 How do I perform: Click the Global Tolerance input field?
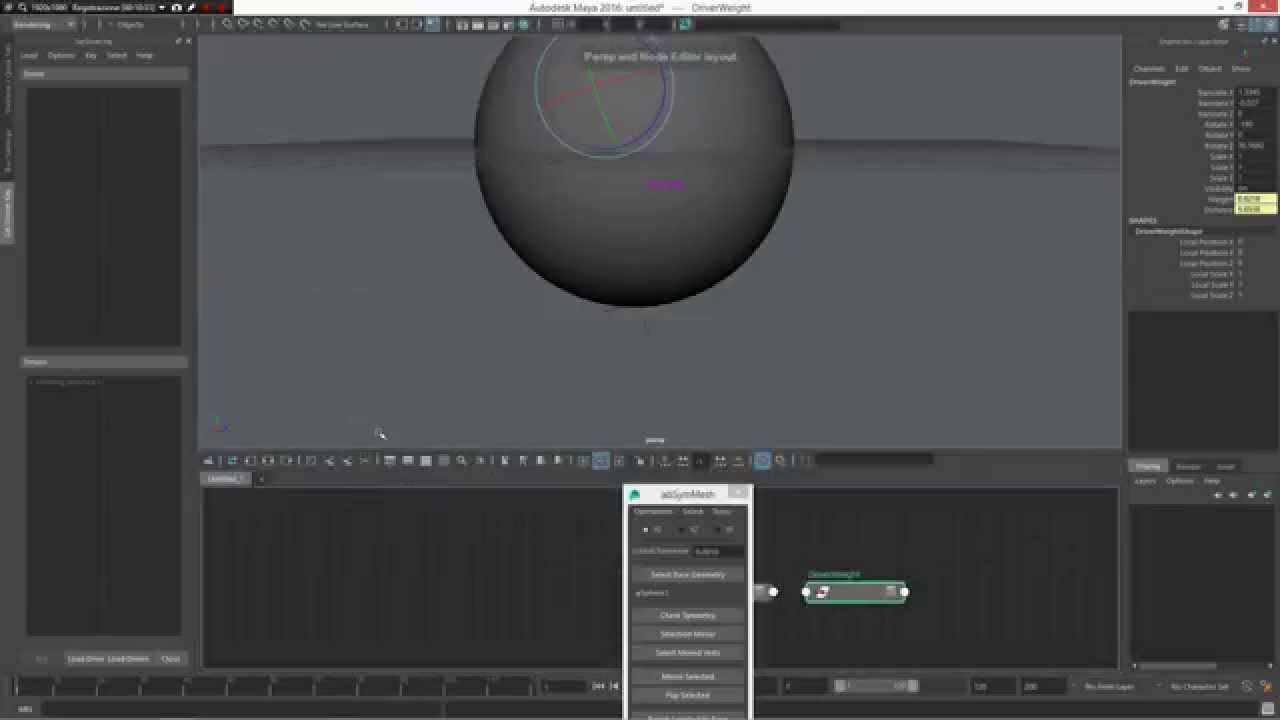click(719, 551)
